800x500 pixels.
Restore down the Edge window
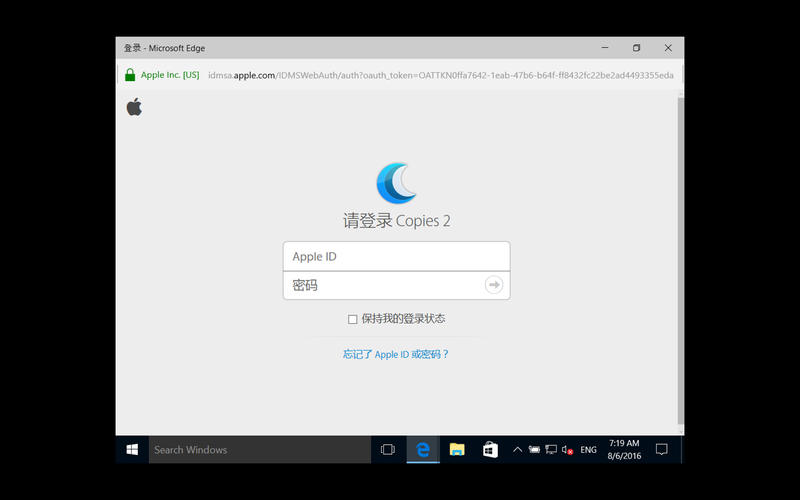click(636, 47)
